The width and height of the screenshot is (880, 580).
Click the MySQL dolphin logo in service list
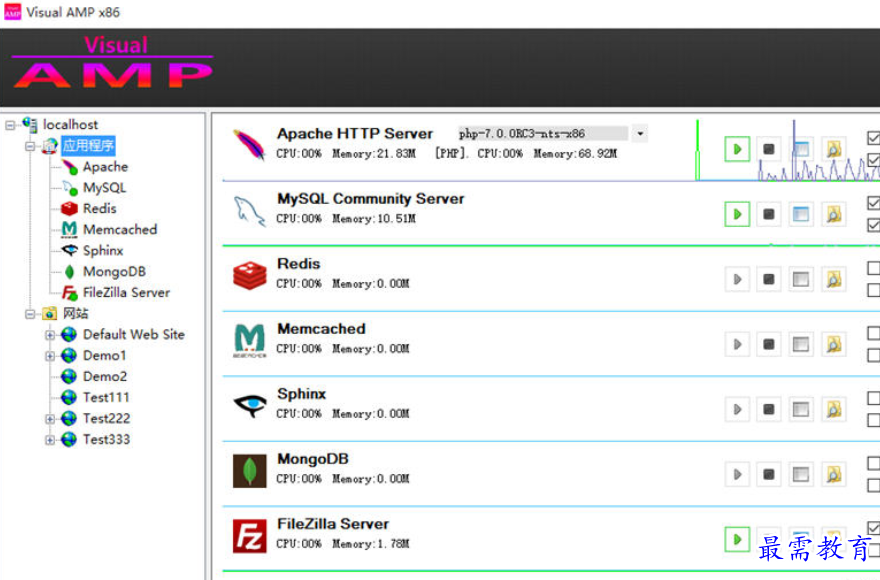[x=249, y=211]
